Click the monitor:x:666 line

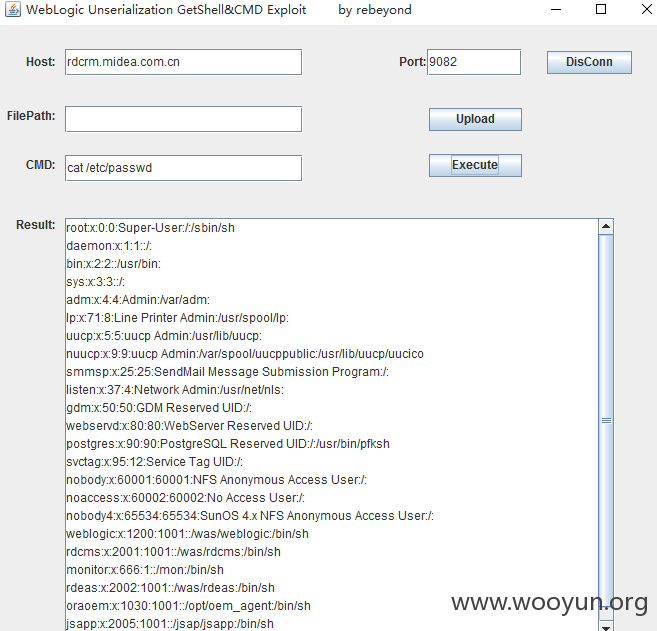pyautogui.click(x=145, y=570)
